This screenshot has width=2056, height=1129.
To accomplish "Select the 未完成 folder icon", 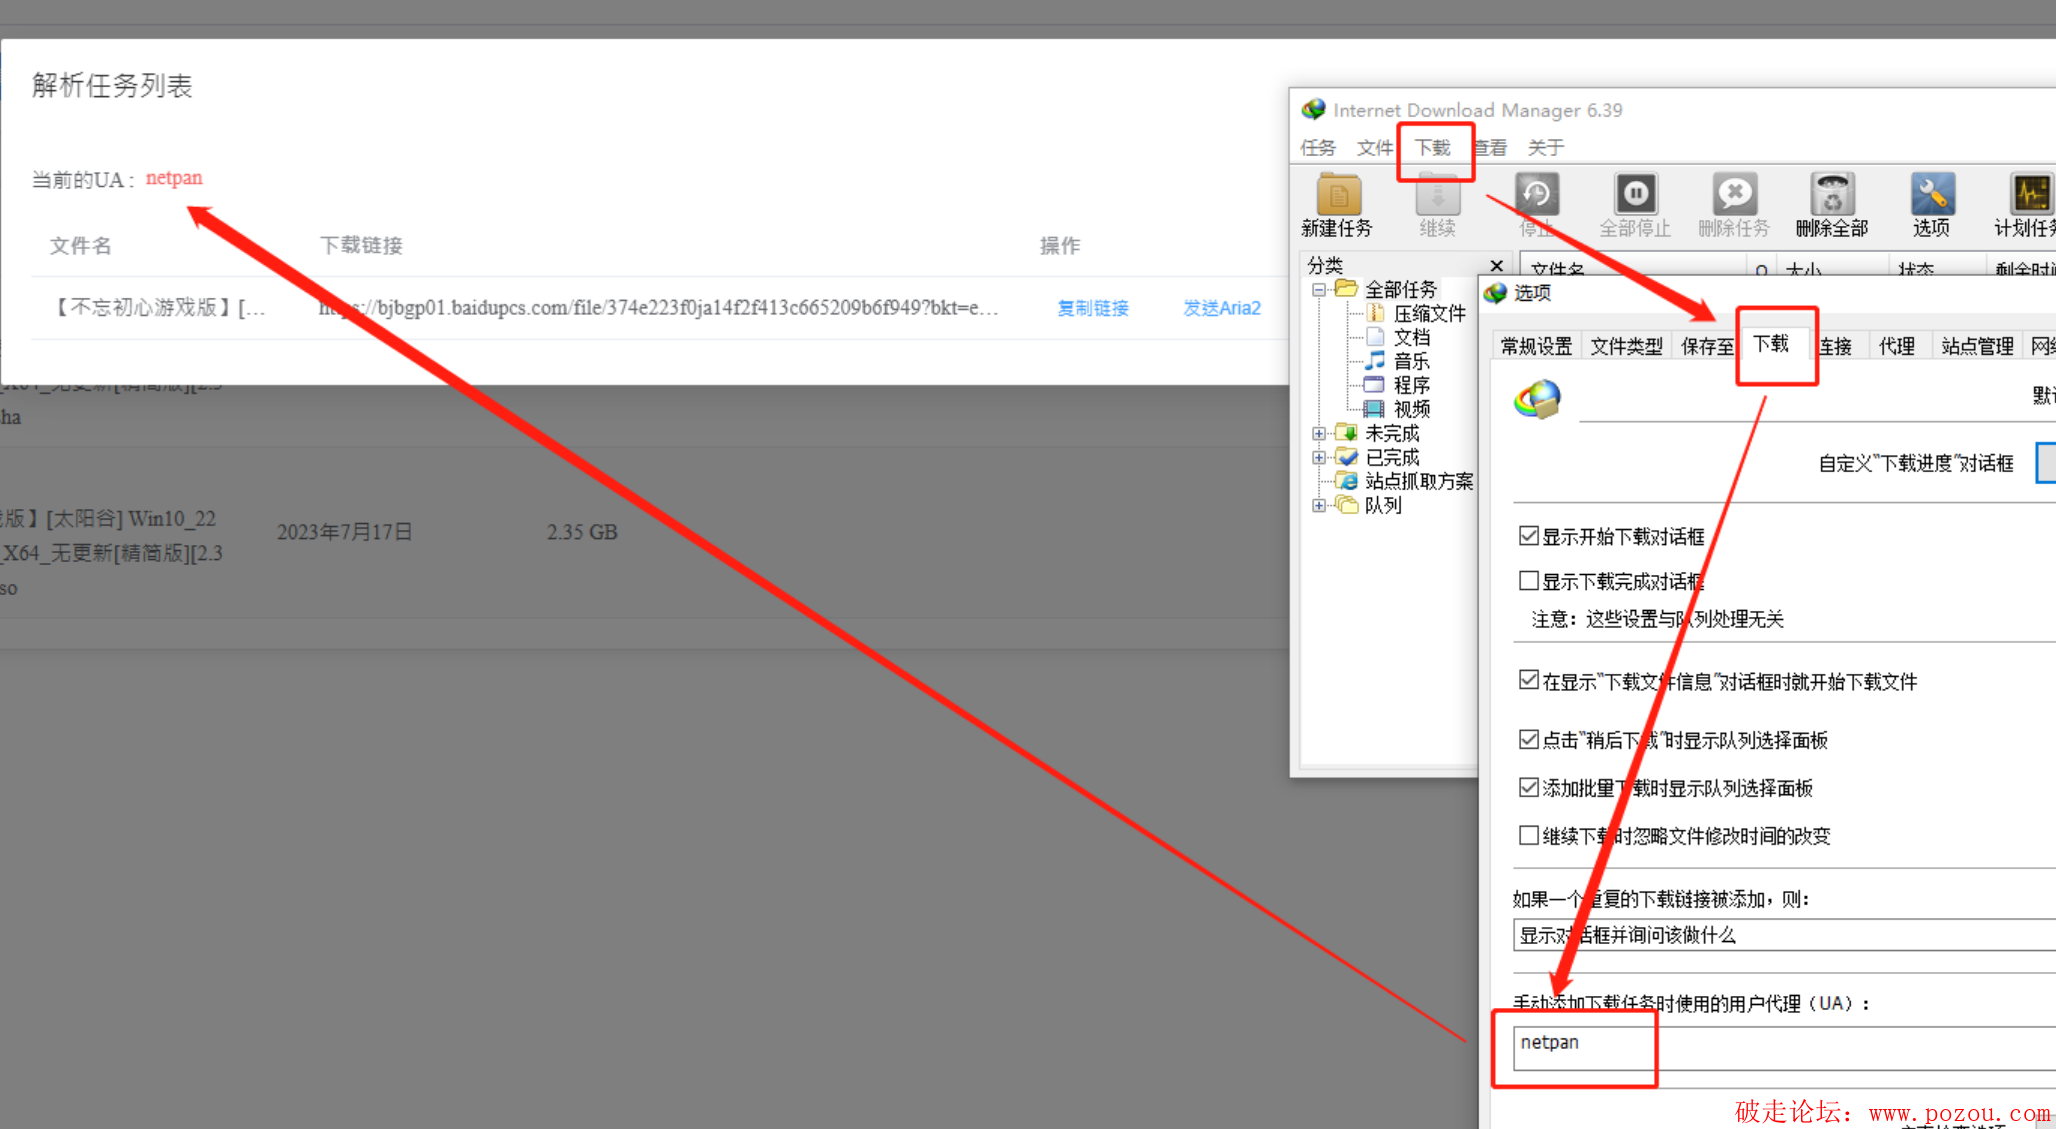I will point(1347,433).
